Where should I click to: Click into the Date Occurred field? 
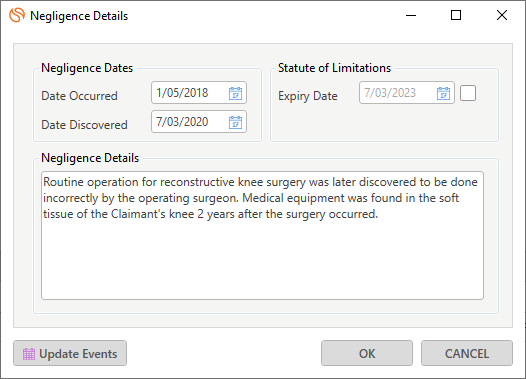click(199, 93)
